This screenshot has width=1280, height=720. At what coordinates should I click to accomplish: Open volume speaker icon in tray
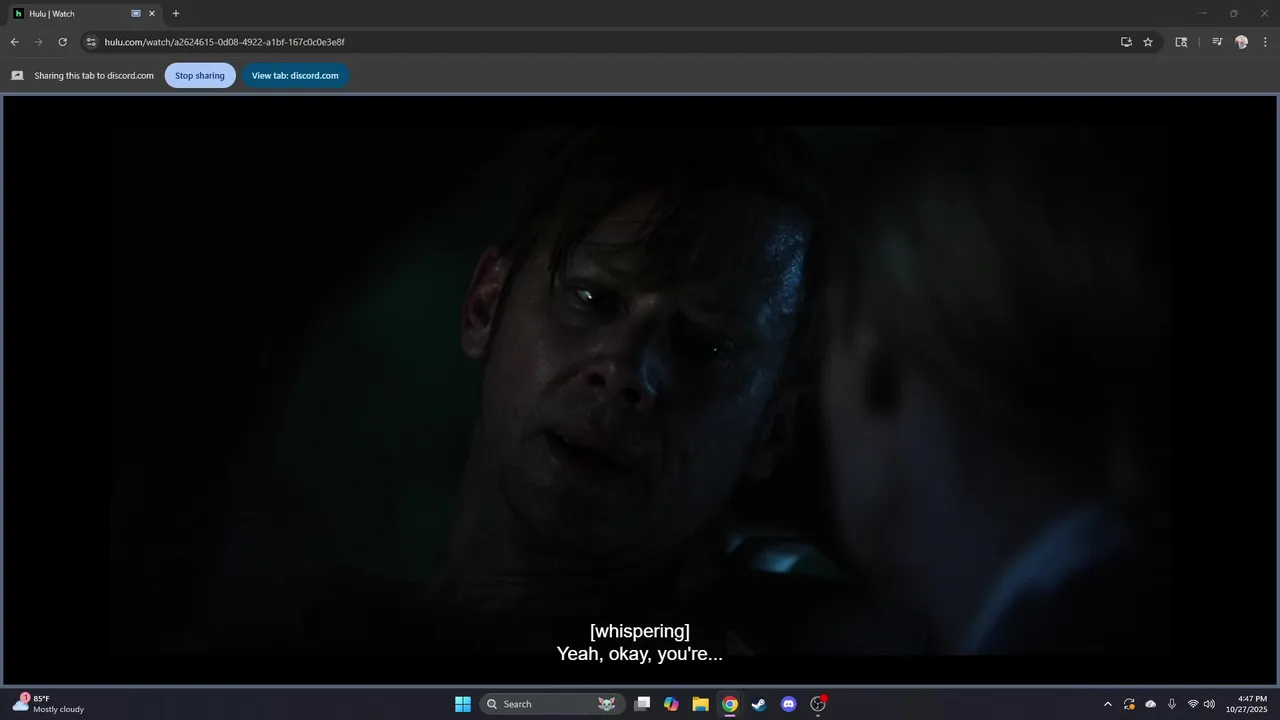[x=1209, y=704]
